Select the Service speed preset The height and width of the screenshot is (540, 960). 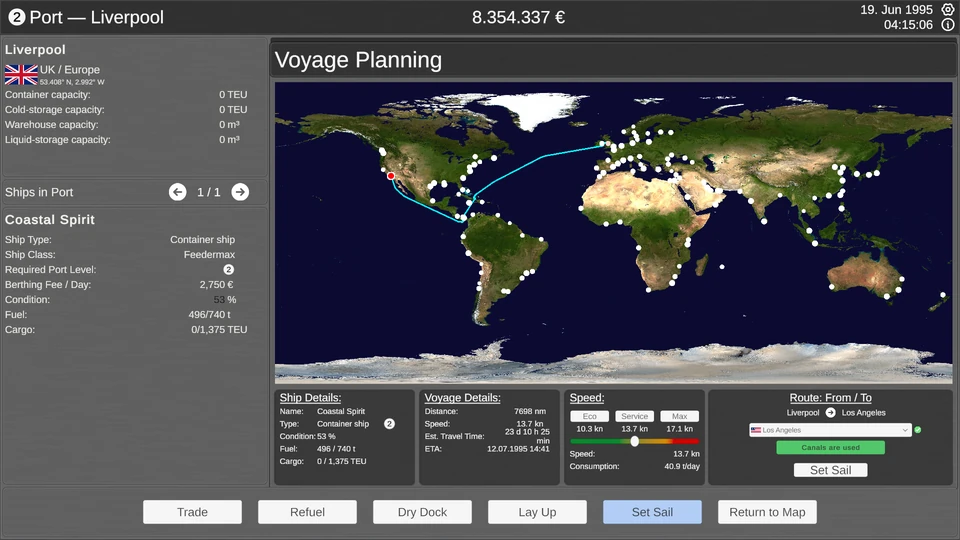tap(634, 416)
